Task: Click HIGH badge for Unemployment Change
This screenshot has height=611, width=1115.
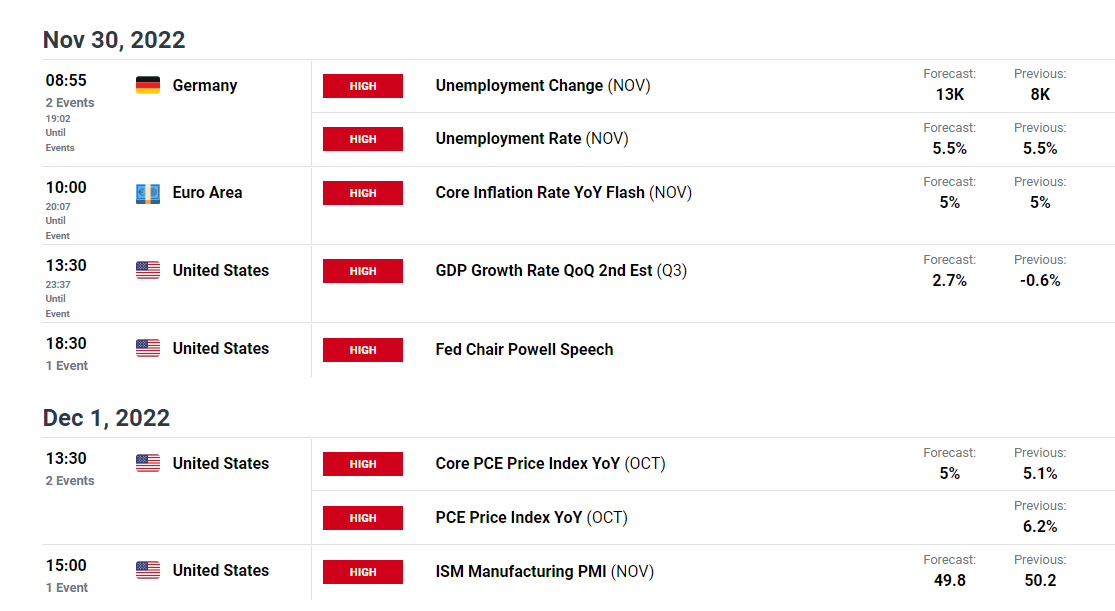Action: point(363,86)
